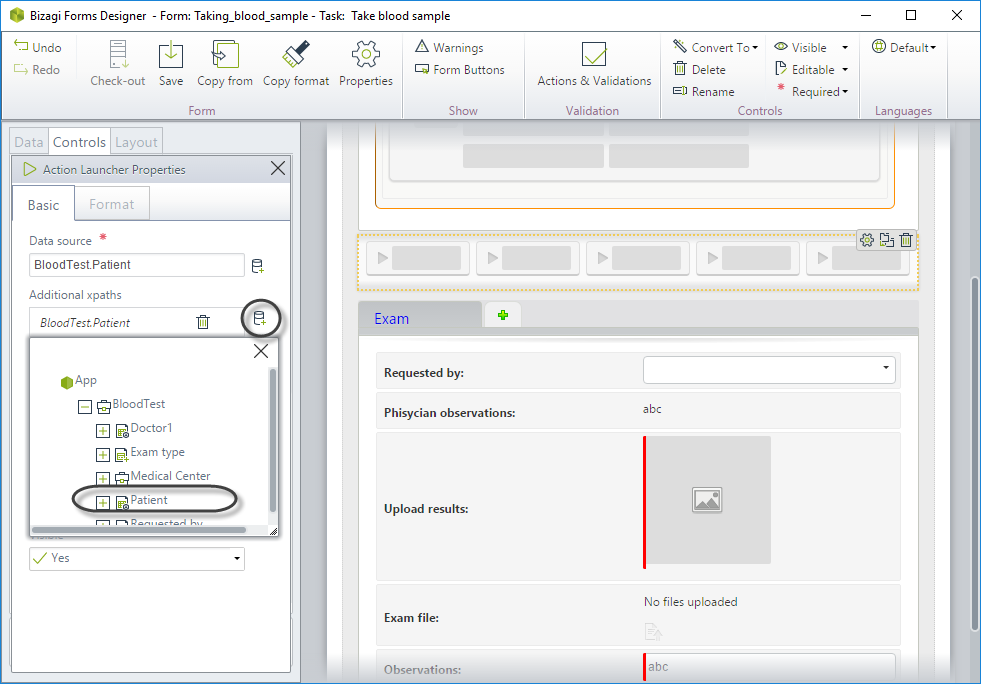Select the Medical Center entity
The width and height of the screenshot is (981, 684).
pyautogui.click(x=170, y=476)
